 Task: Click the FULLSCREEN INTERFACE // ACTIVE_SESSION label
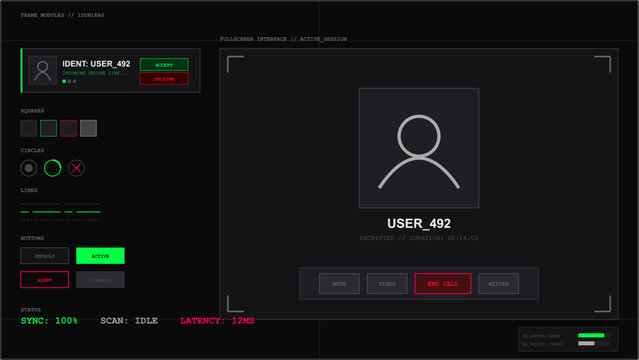[283, 39]
